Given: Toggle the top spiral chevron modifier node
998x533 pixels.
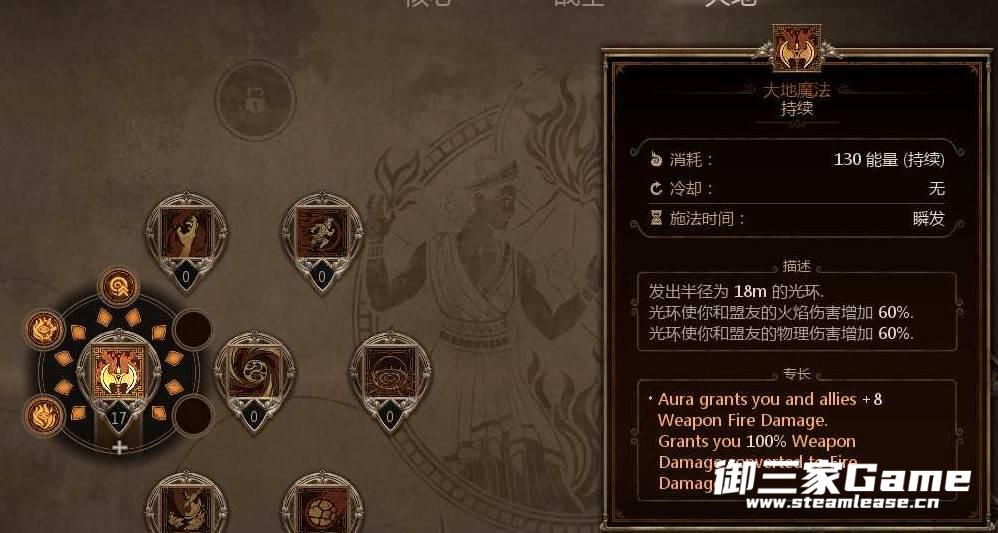Looking at the screenshot, I should (x=119, y=287).
